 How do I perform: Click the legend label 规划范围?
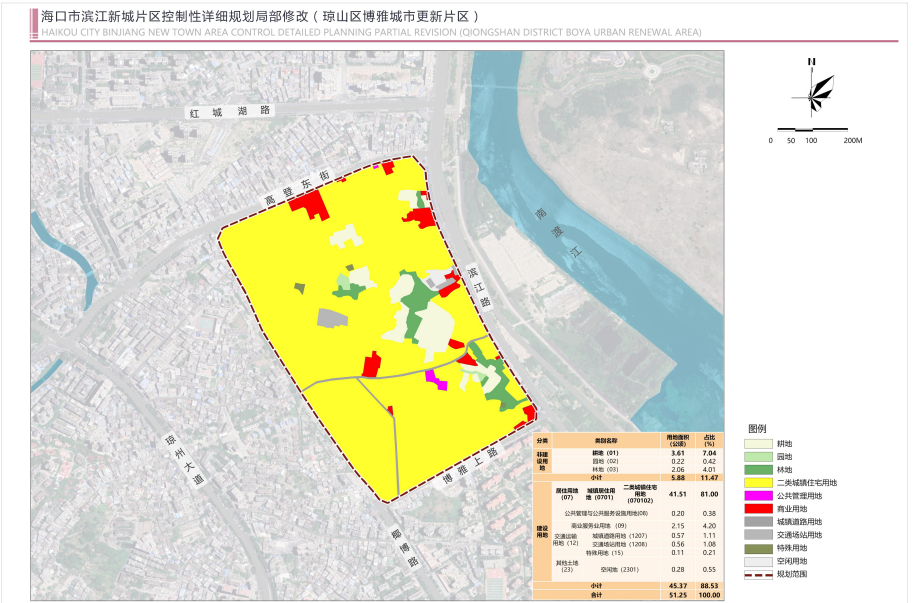click(792, 574)
